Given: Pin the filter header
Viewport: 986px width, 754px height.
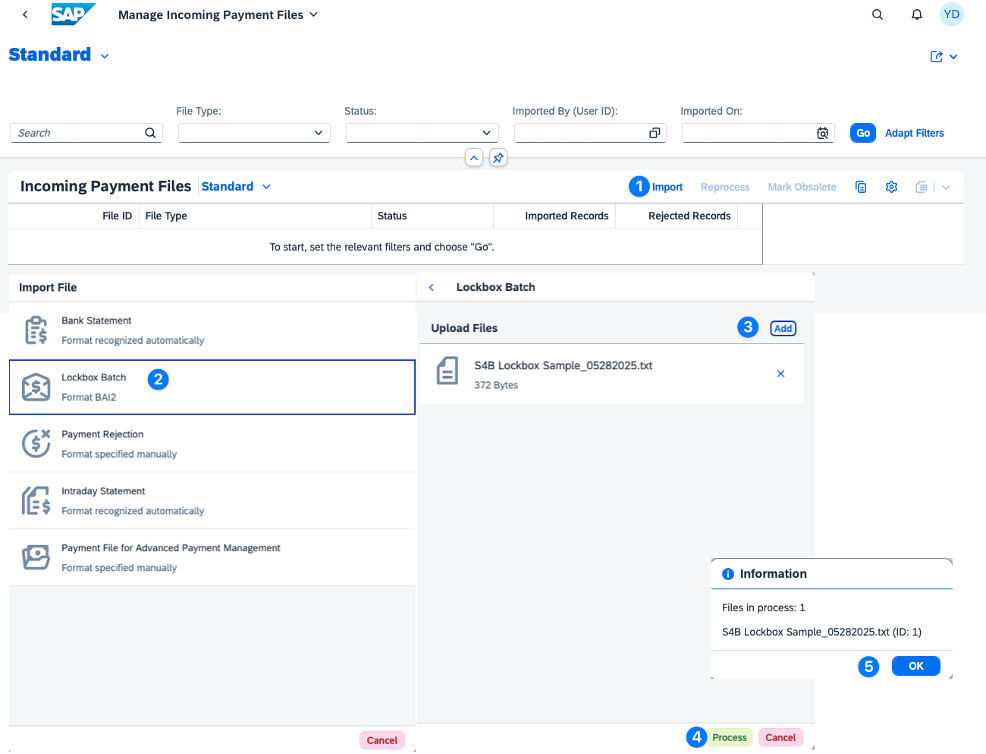Looking at the screenshot, I should [x=498, y=157].
